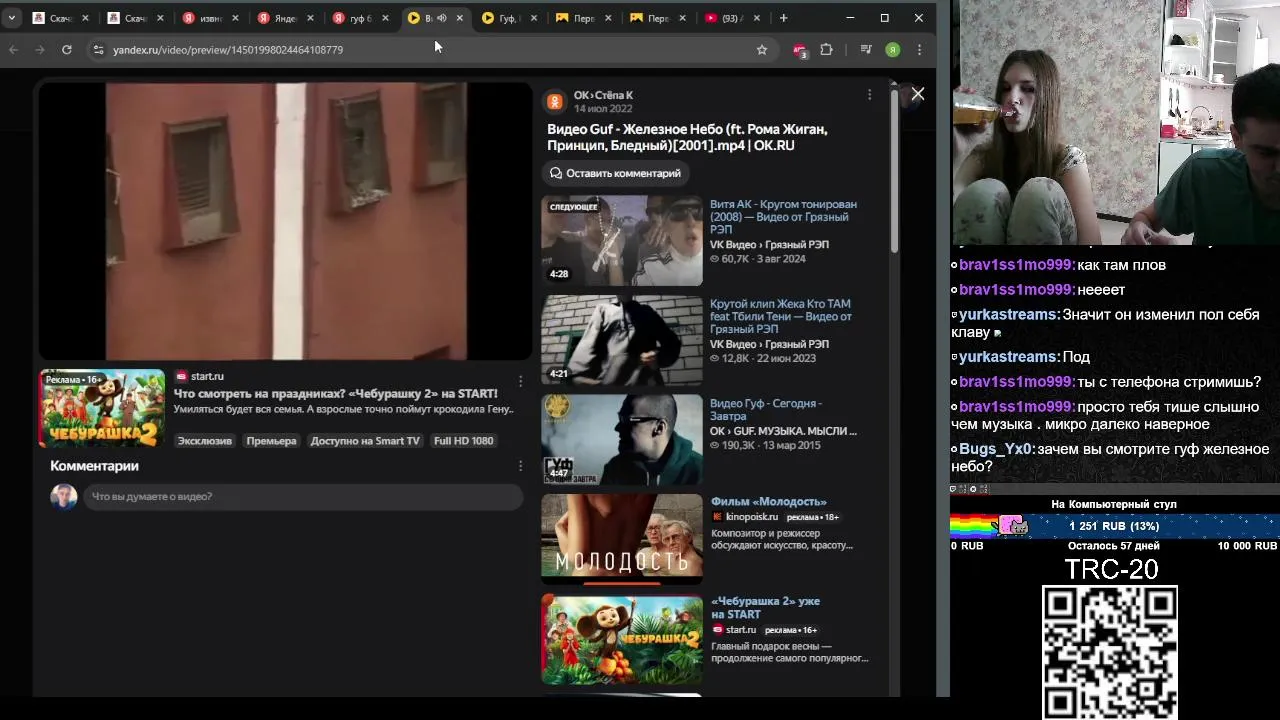
Task: View site information icon in address bar
Action: tap(98, 49)
